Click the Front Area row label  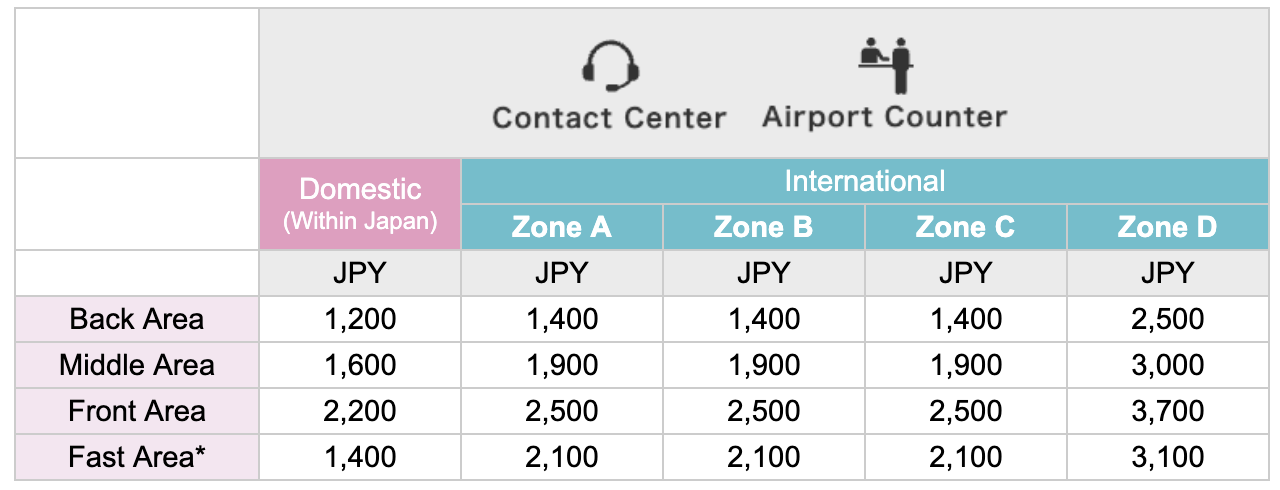click(x=137, y=411)
